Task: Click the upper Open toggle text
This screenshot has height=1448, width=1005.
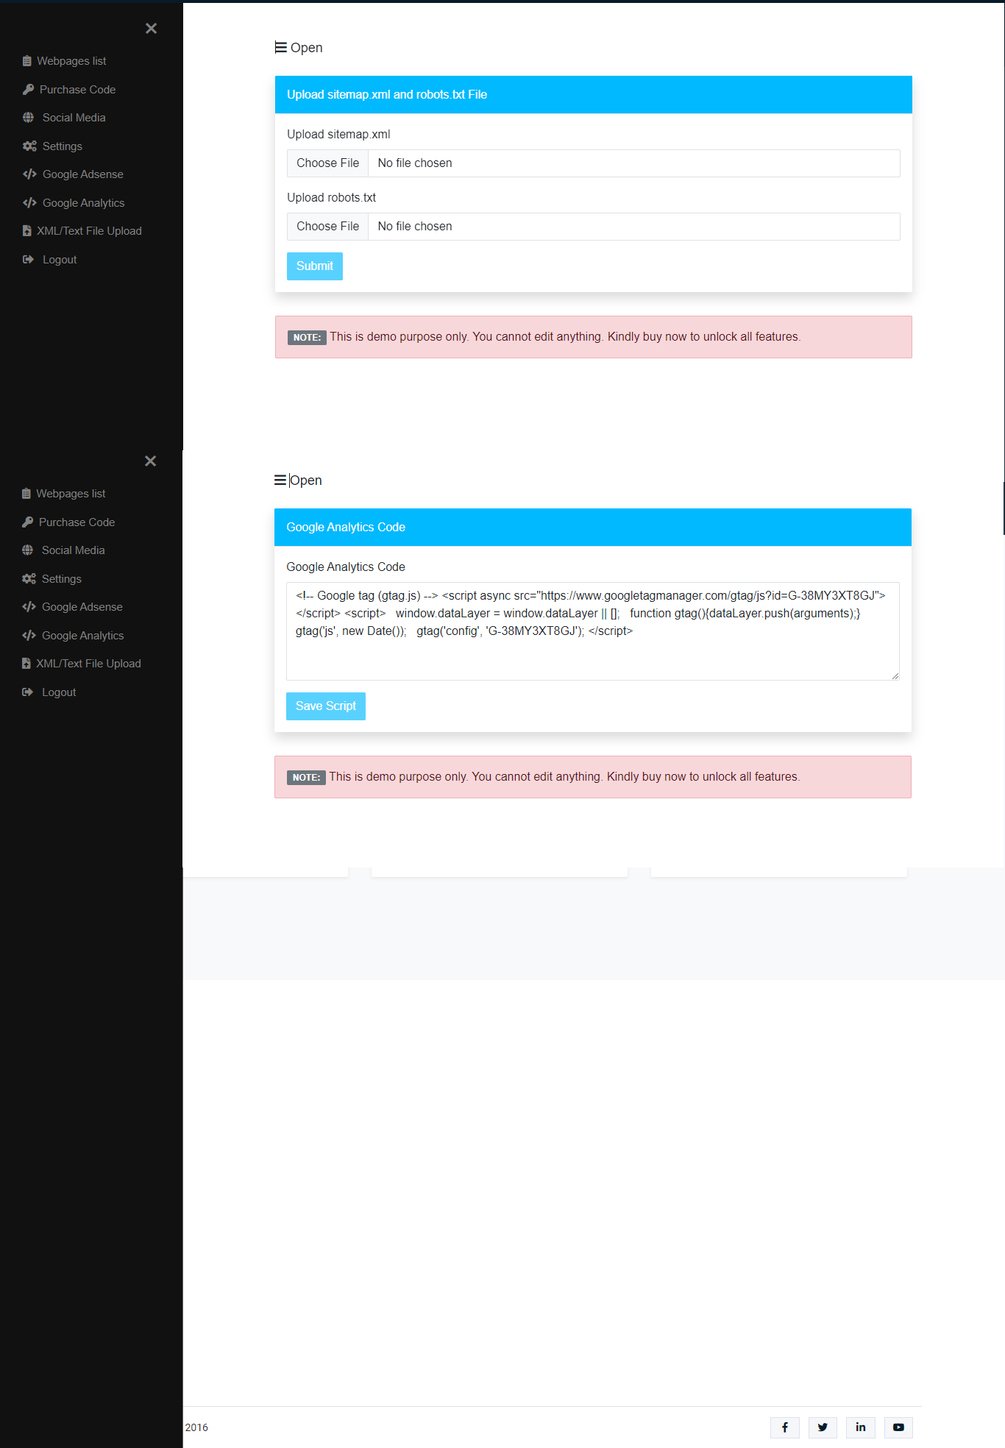Action: coord(306,48)
